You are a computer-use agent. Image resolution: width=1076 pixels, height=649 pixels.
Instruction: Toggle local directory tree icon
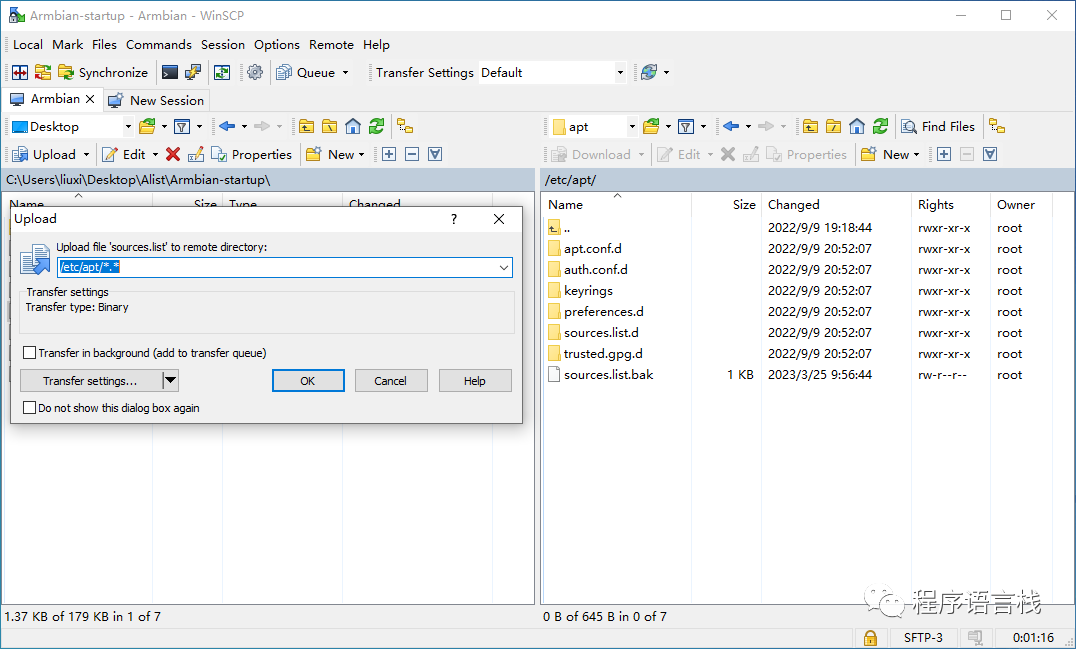[x=405, y=126]
